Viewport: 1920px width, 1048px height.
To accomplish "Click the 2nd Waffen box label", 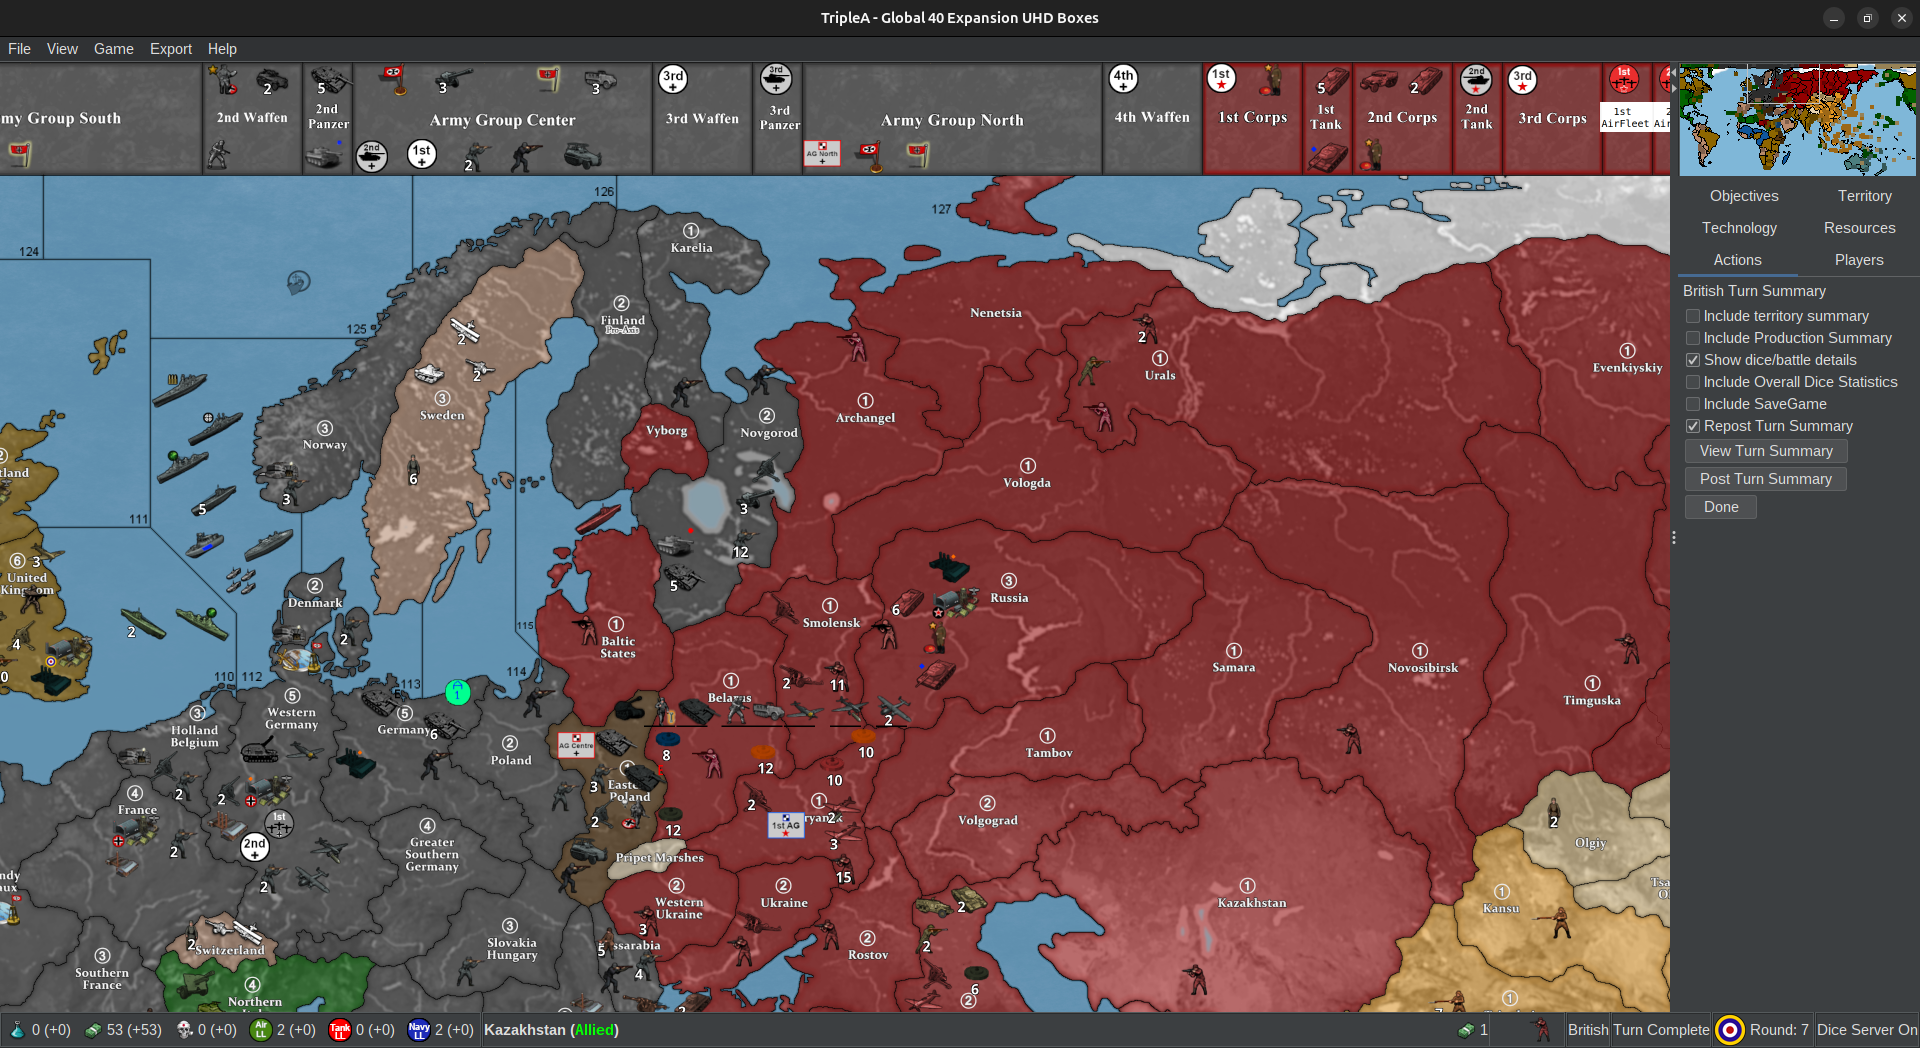I will (x=252, y=117).
